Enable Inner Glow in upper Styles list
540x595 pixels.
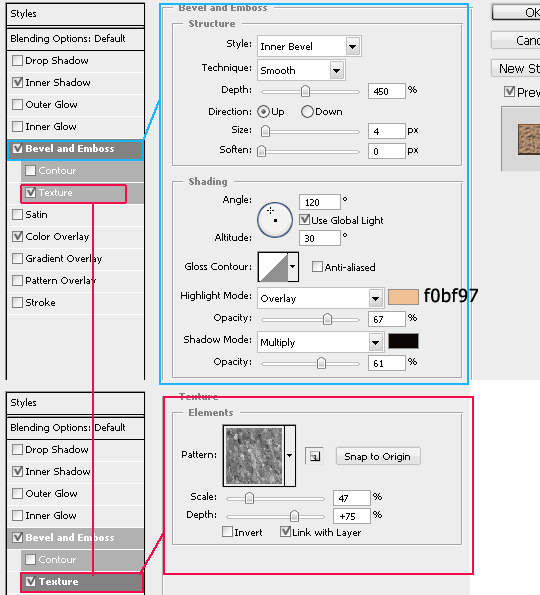(x=17, y=127)
